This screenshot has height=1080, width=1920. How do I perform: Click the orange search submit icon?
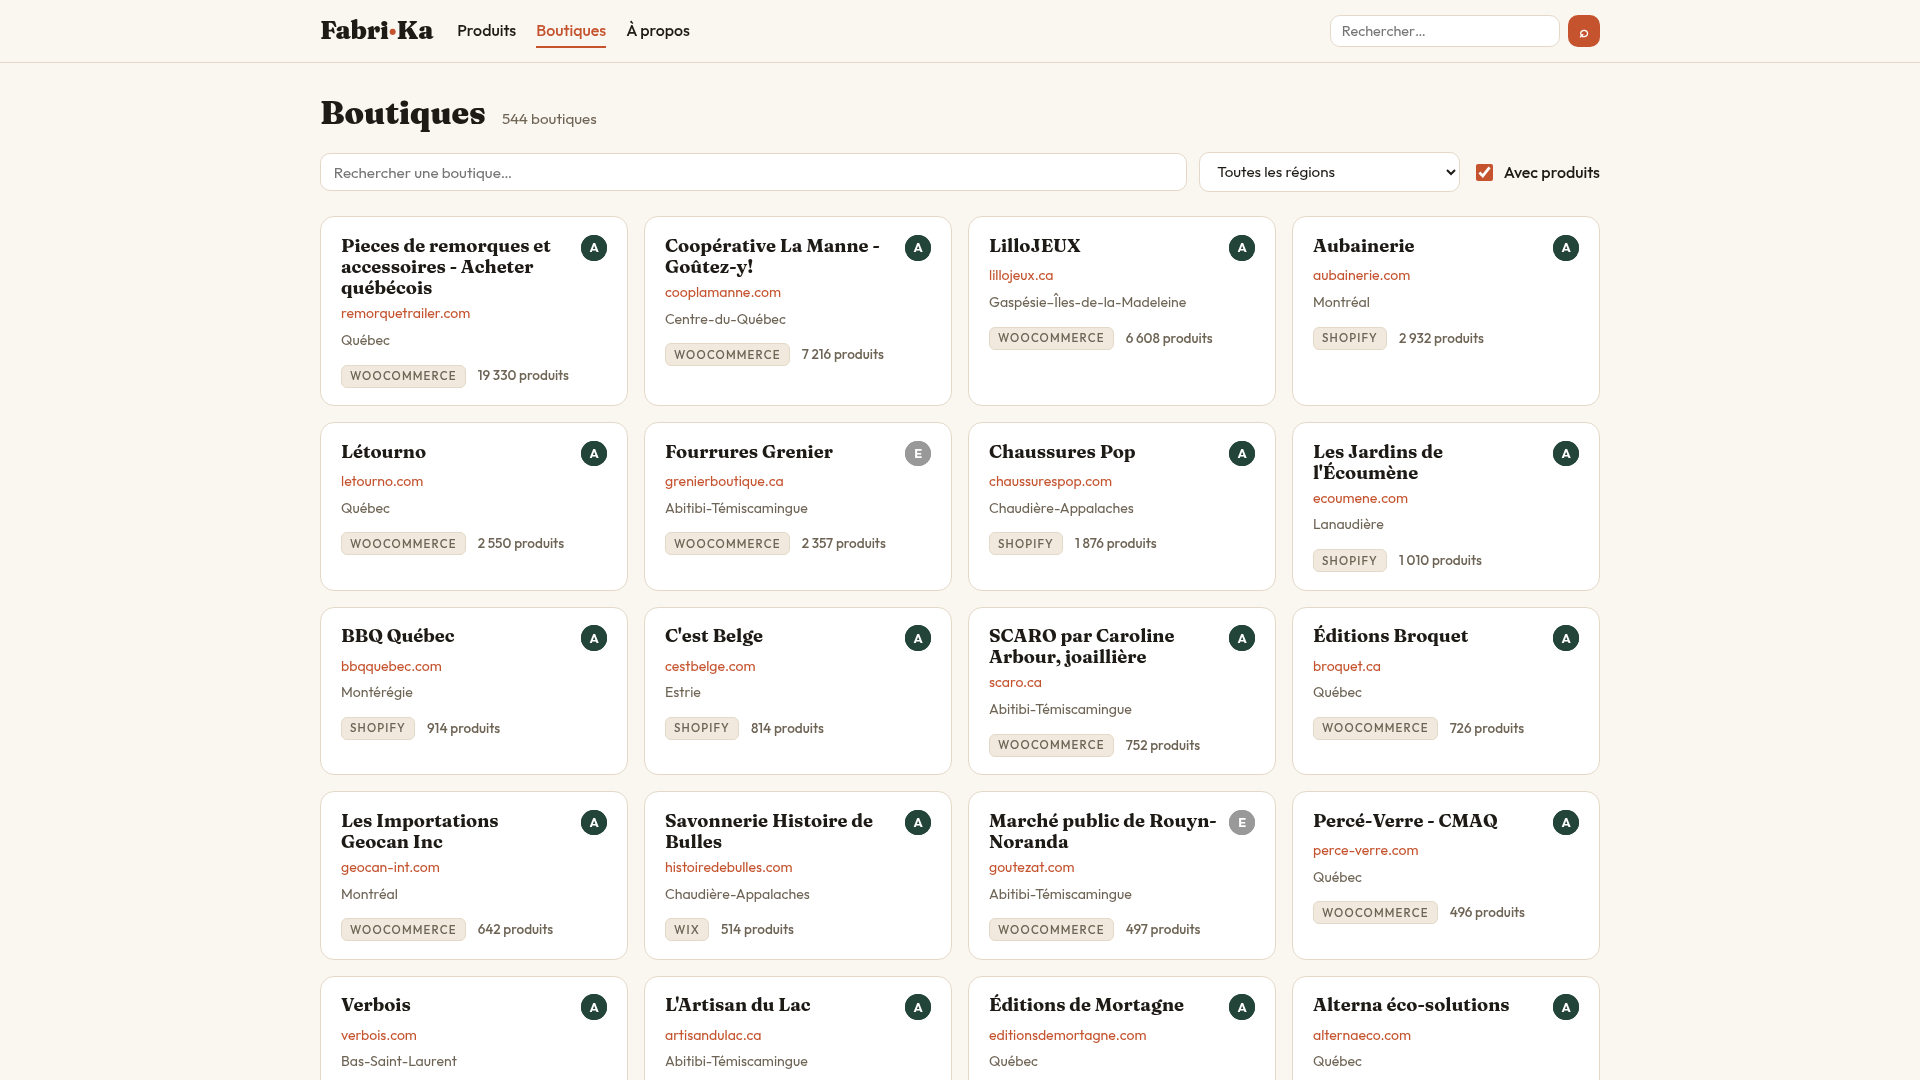click(x=1583, y=31)
